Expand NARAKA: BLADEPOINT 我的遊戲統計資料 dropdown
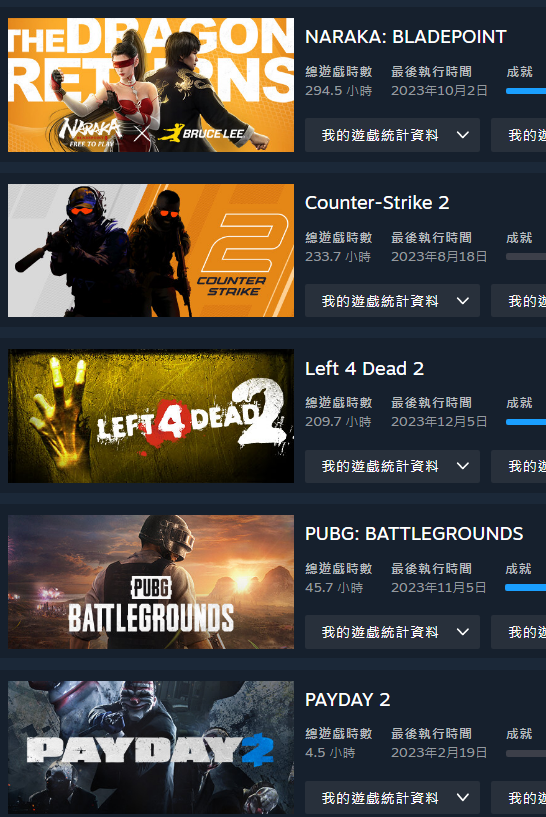Viewport: 546px width, 817px height. pyautogui.click(x=392, y=135)
